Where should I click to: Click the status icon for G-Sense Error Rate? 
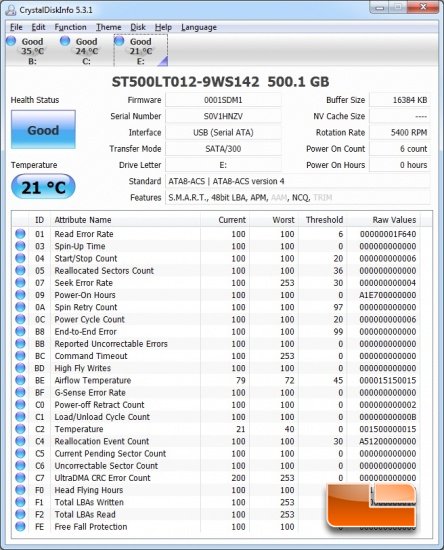[x=20, y=392]
